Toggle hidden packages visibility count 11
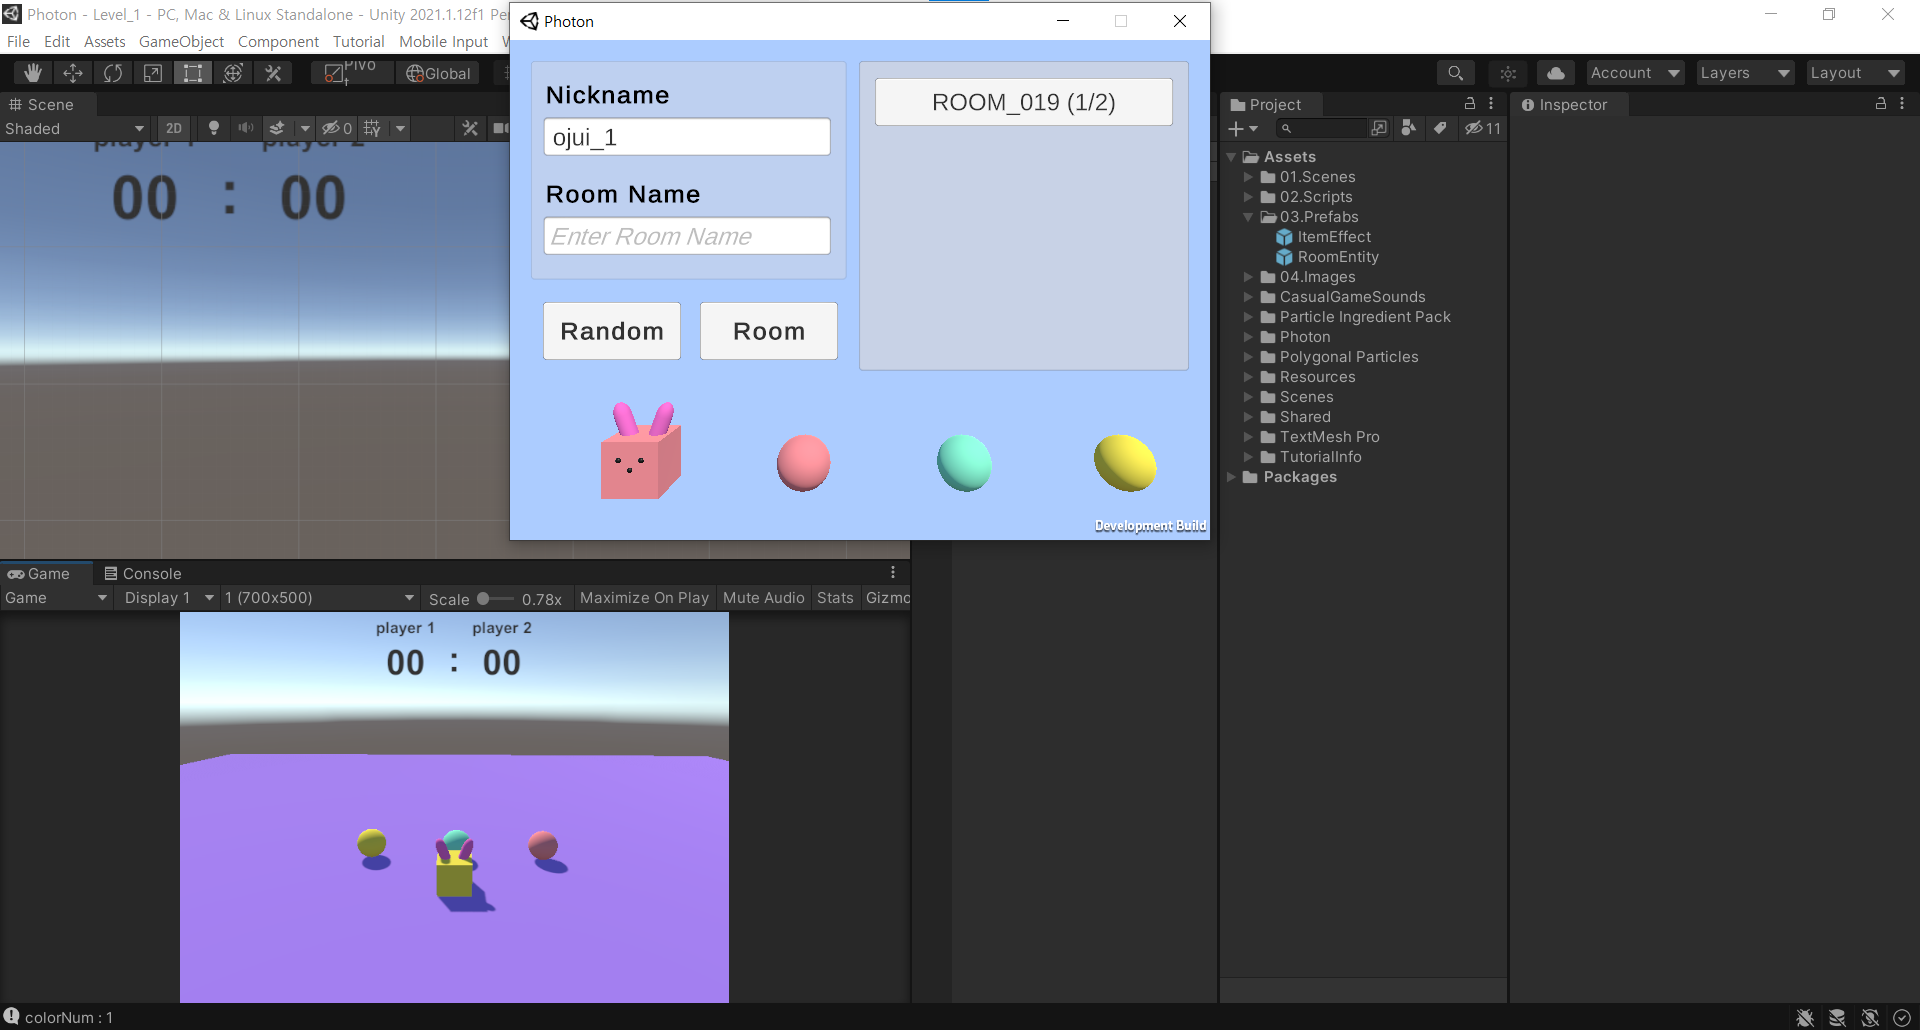Image resolution: width=1920 pixels, height=1030 pixels. pos(1482,128)
